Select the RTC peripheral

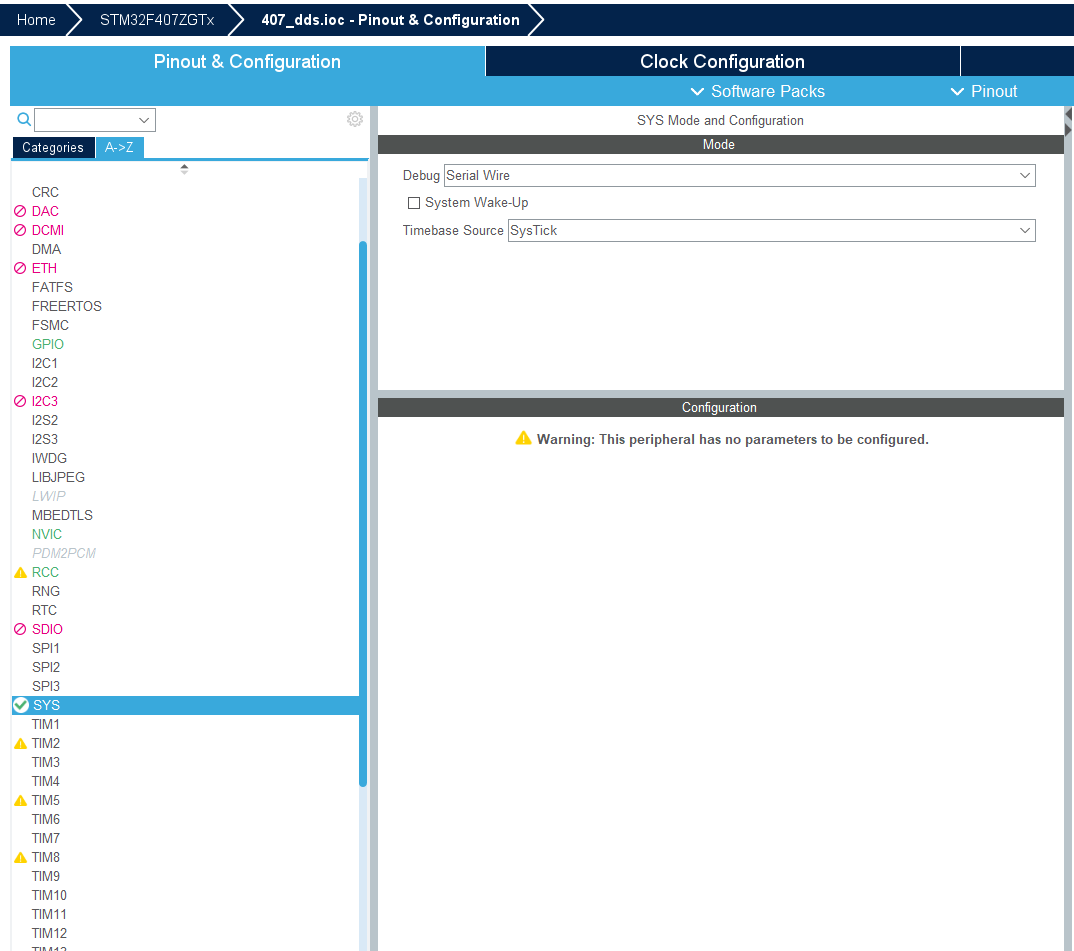click(45, 610)
